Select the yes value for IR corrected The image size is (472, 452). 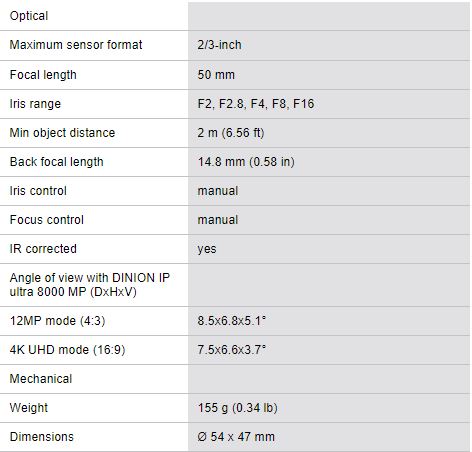pyautogui.click(x=207, y=249)
